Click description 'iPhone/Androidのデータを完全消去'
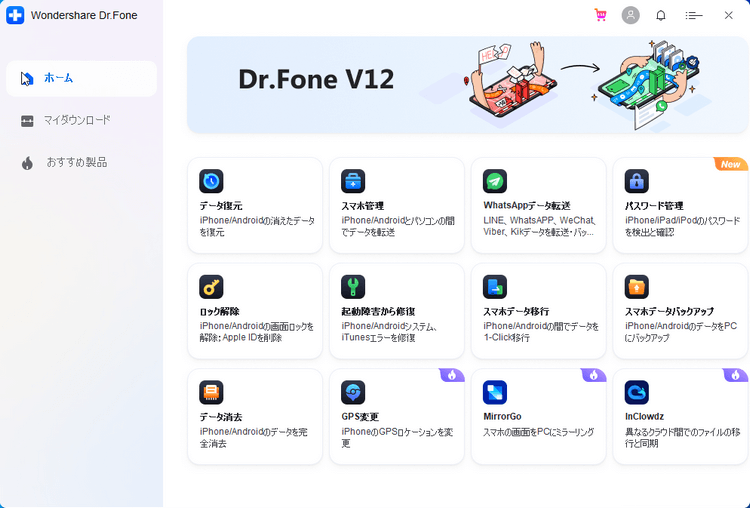 click(253, 438)
